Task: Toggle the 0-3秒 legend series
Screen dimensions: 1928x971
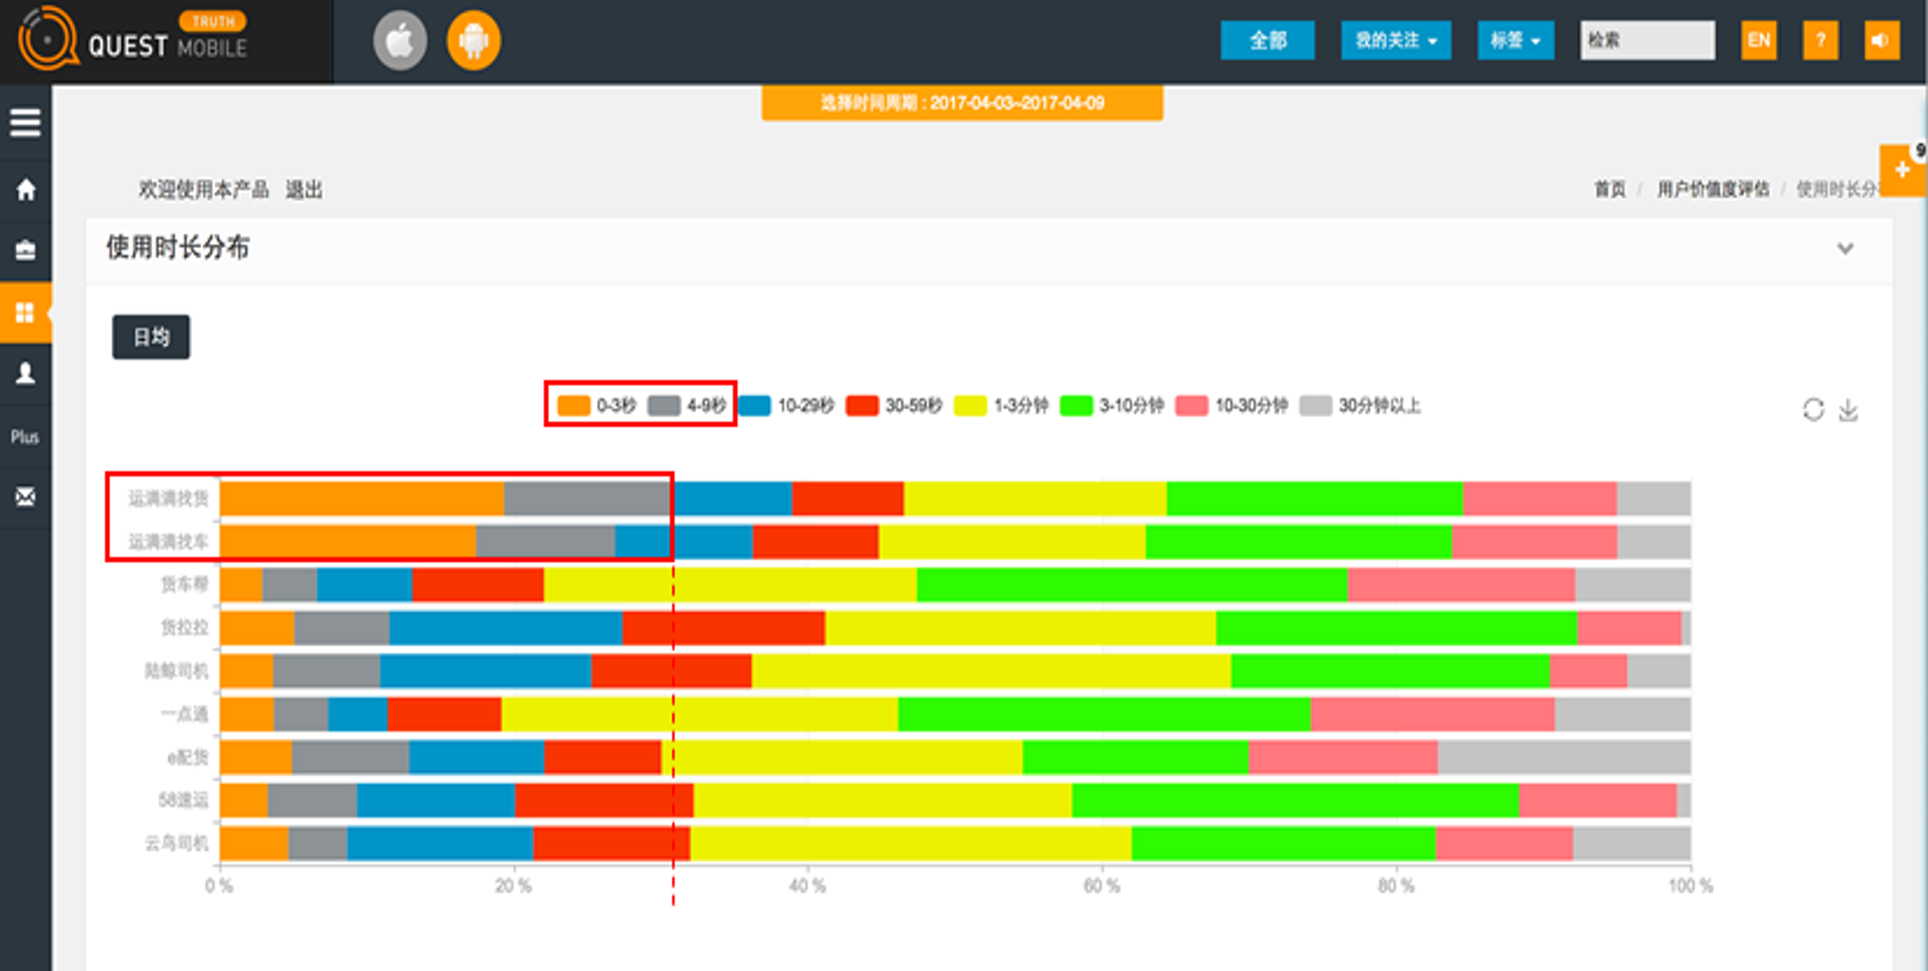Action: [x=597, y=405]
